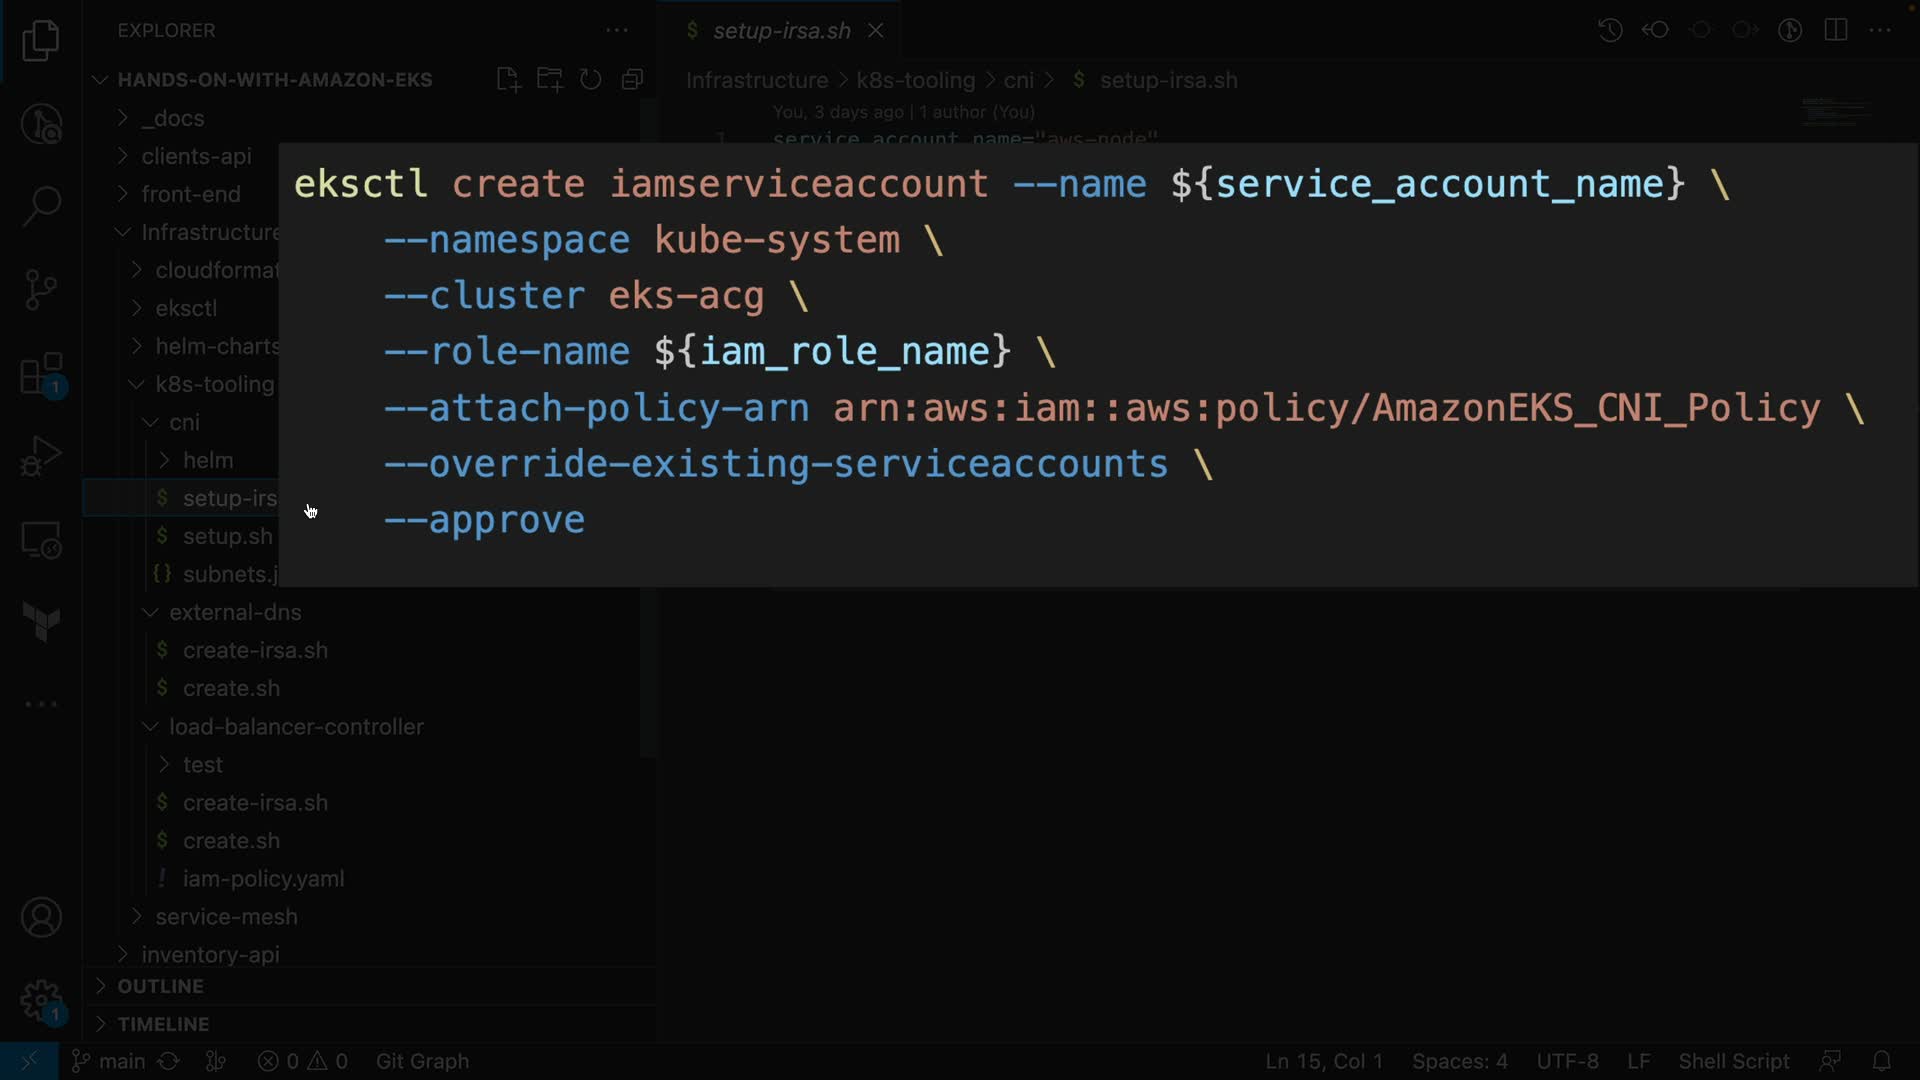This screenshot has height=1080, width=1920.
Task: Click k8s-tooling in the breadcrumb path
Action: point(915,80)
